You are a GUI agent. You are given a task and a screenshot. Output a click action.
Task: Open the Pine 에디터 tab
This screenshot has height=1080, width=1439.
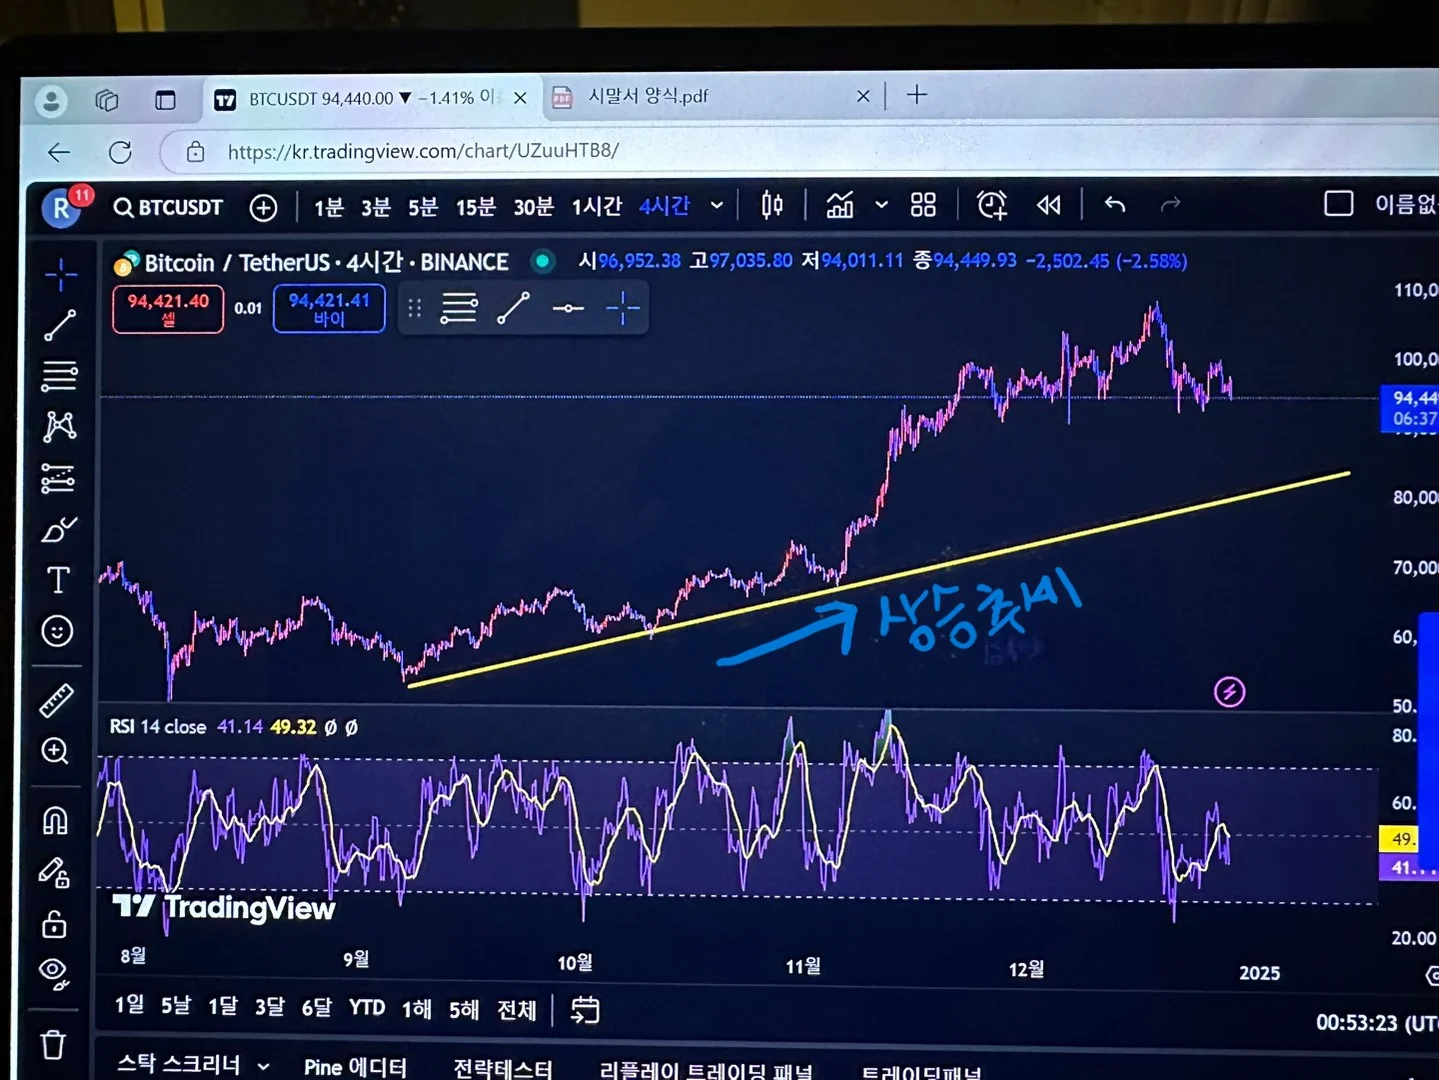coord(355,1067)
